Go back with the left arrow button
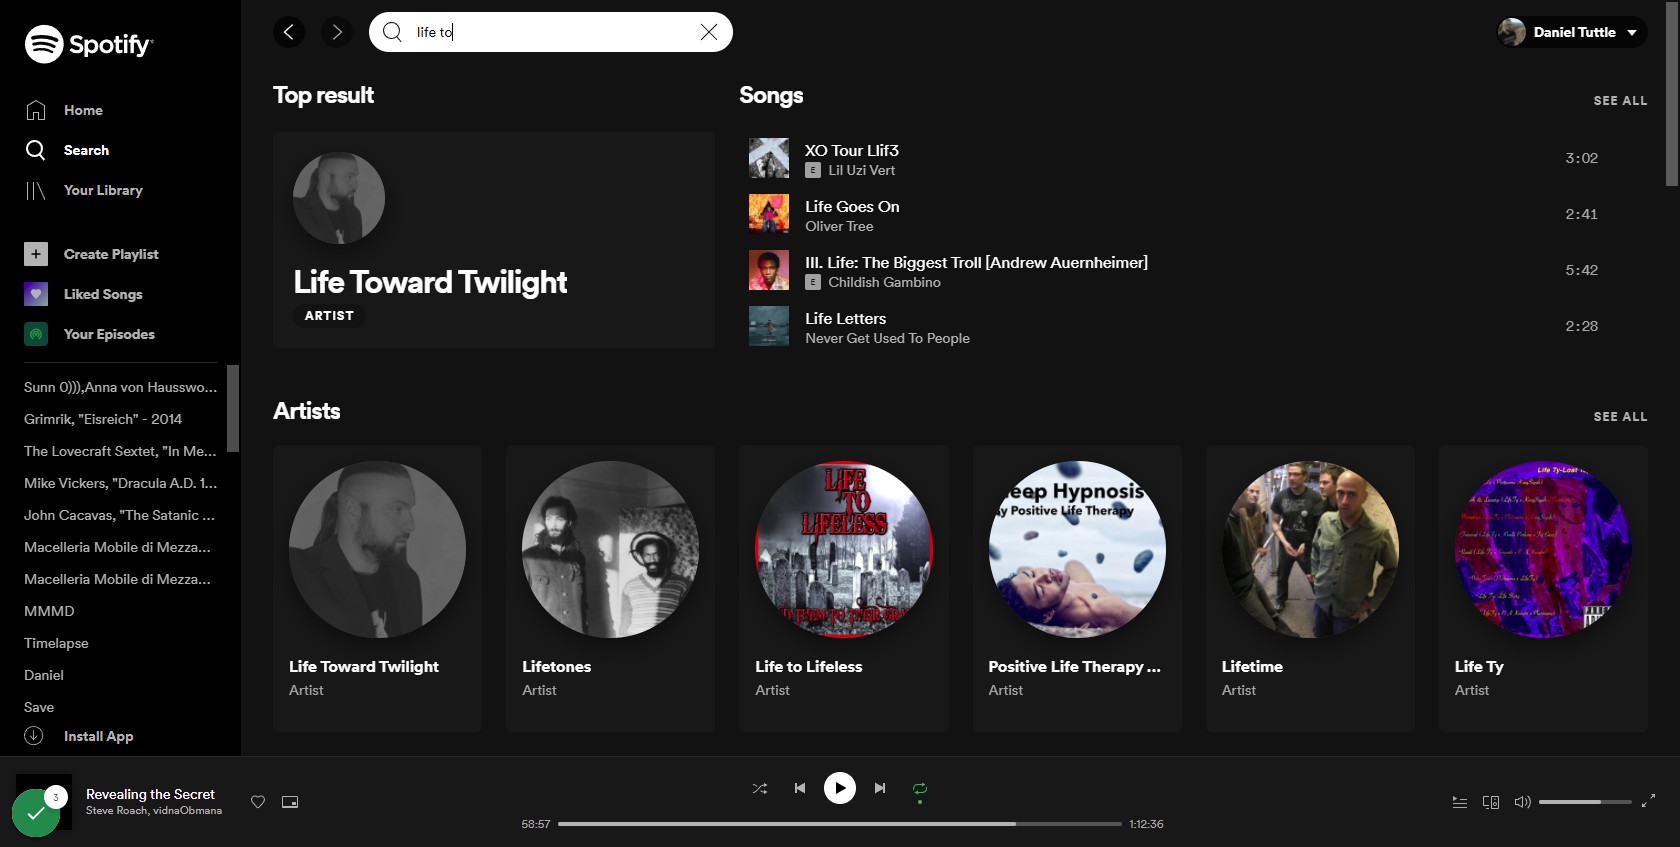 point(289,32)
